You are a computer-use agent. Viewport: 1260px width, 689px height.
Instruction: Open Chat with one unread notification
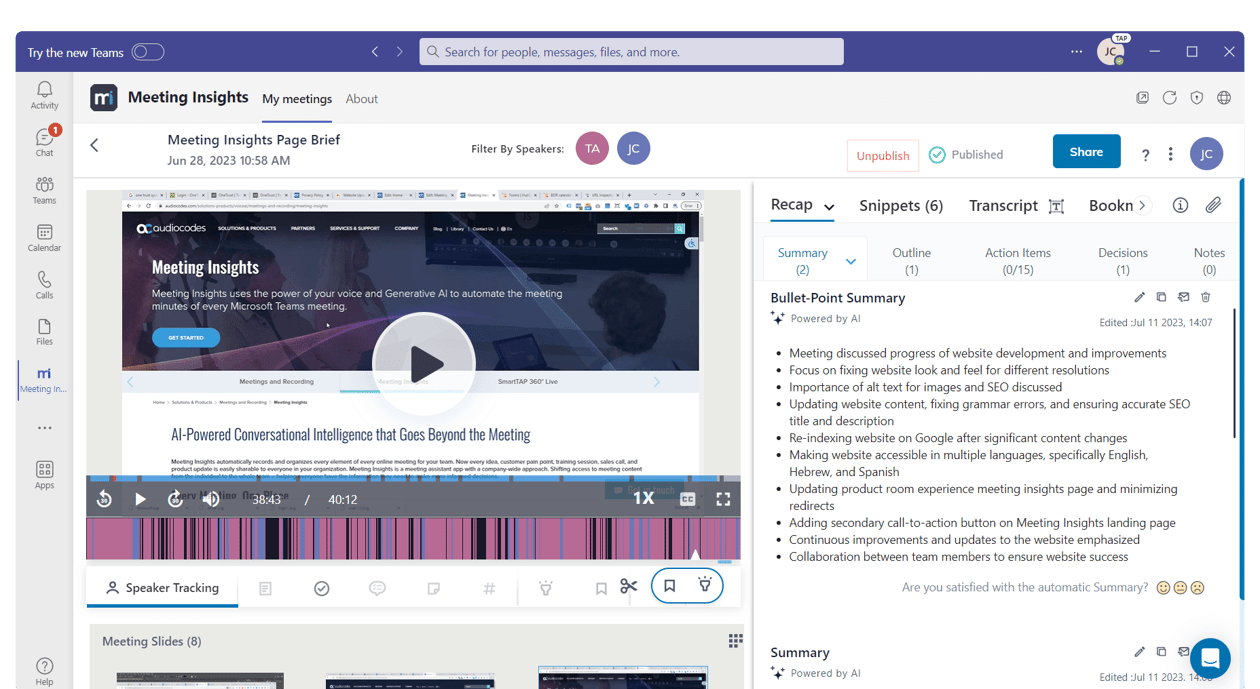coord(44,142)
